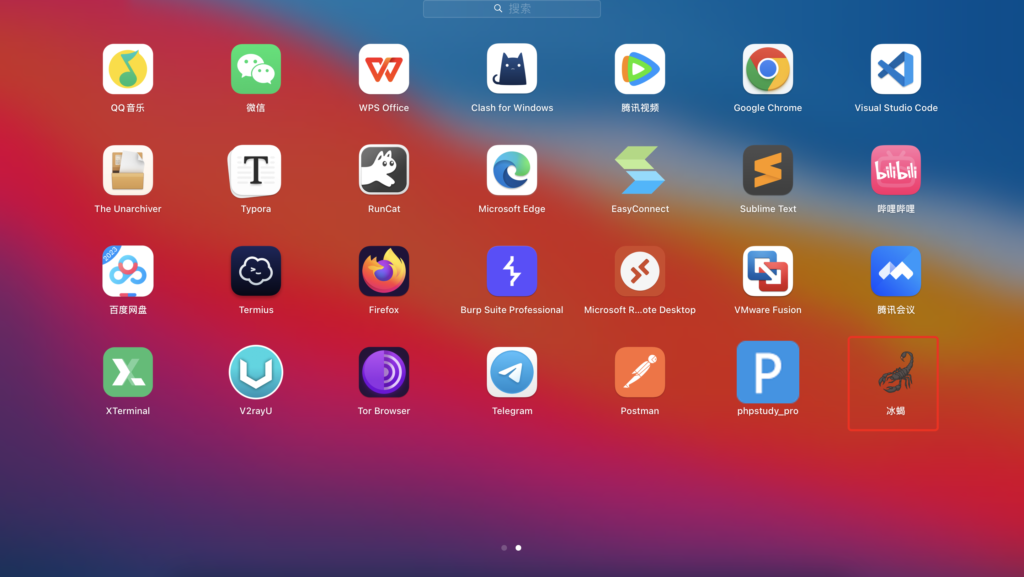Launch Clash for Windows
Screen dimensions: 1024x577
(512, 69)
